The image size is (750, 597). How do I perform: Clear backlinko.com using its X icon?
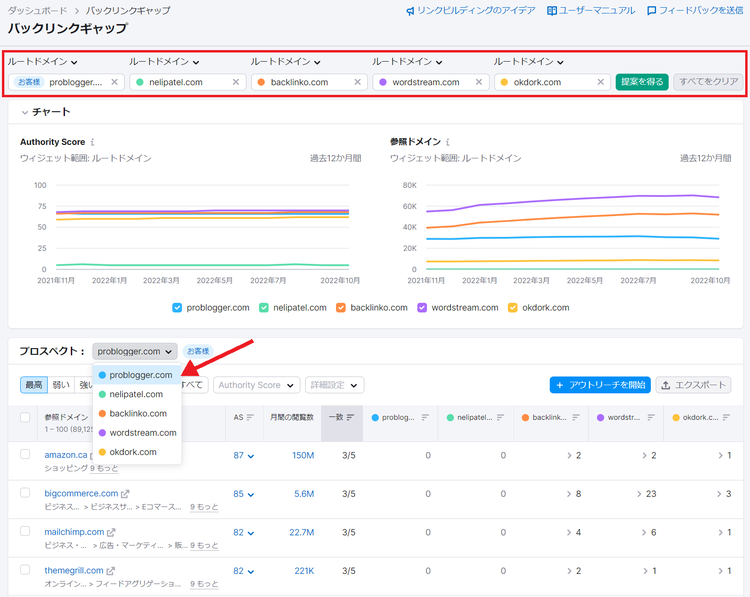pos(357,82)
